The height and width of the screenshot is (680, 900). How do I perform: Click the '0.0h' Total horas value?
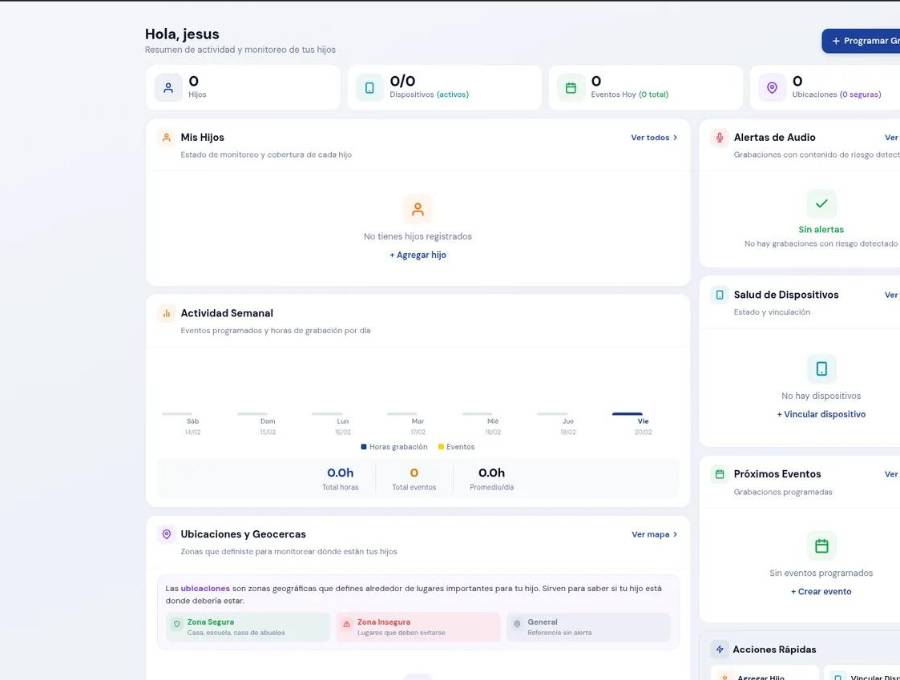[x=340, y=473]
